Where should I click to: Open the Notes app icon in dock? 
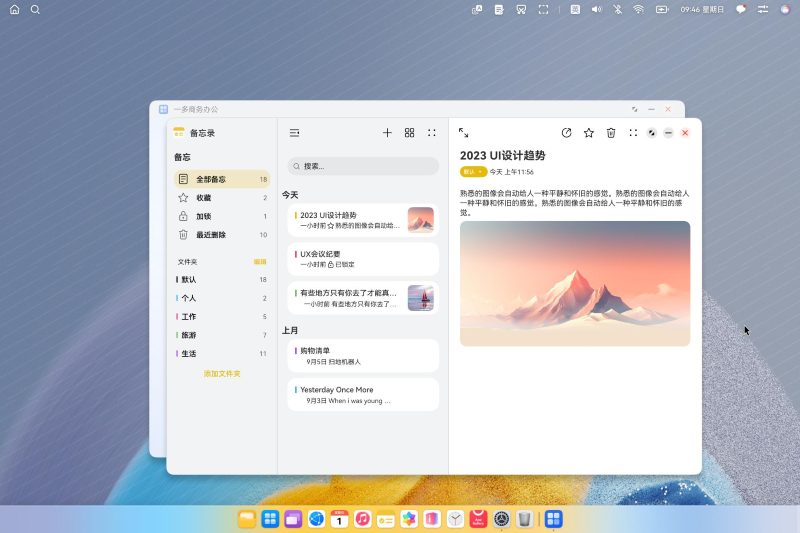[x=386, y=519]
